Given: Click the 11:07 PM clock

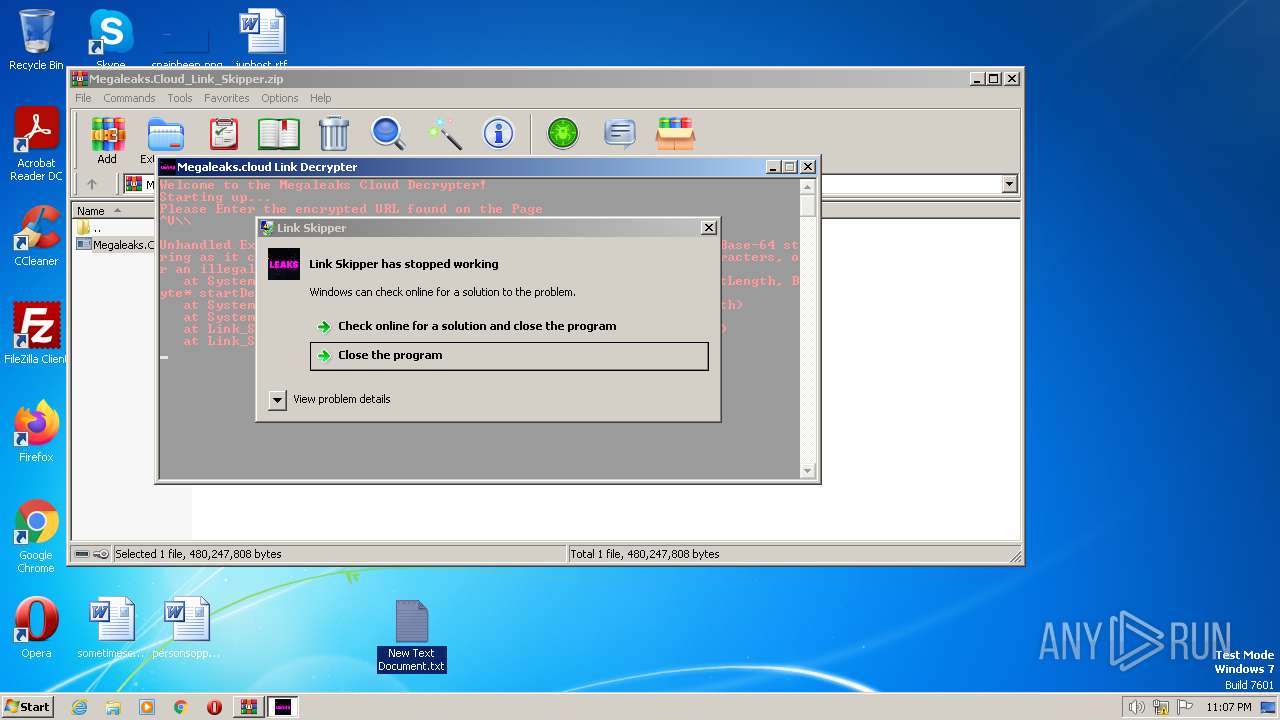Looking at the screenshot, I should [1228, 707].
